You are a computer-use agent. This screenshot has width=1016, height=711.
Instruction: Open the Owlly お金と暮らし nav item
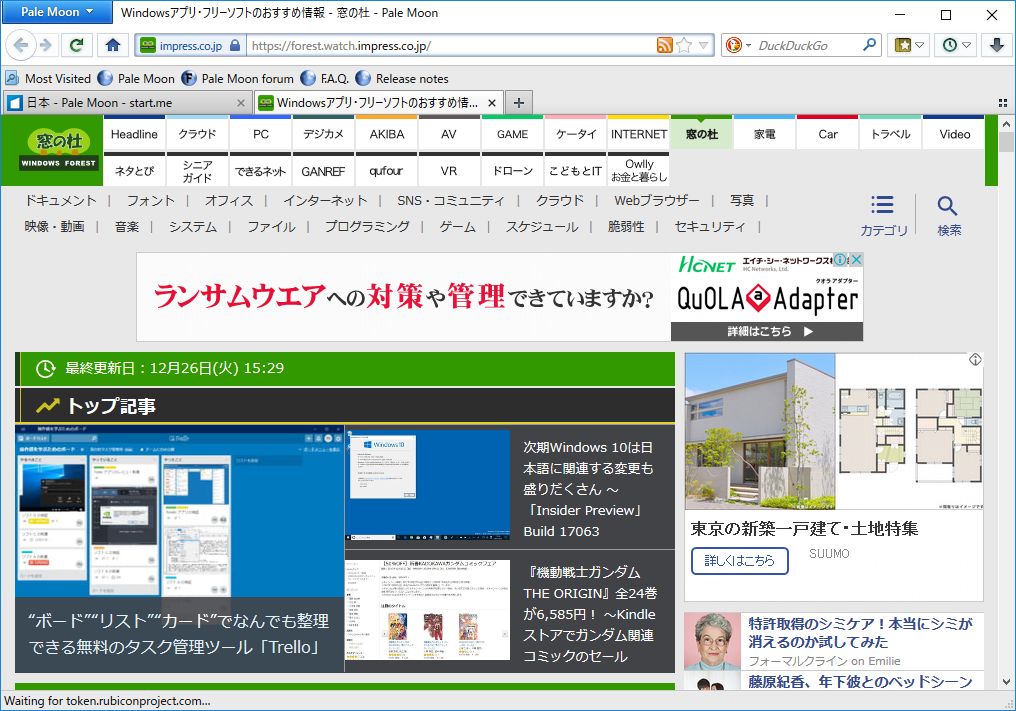[x=639, y=170]
